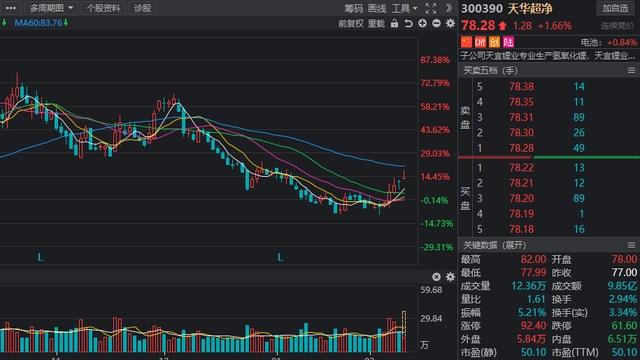Select the 画线 drawing tool
The image size is (640, 360).
click(x=376, y=9)
